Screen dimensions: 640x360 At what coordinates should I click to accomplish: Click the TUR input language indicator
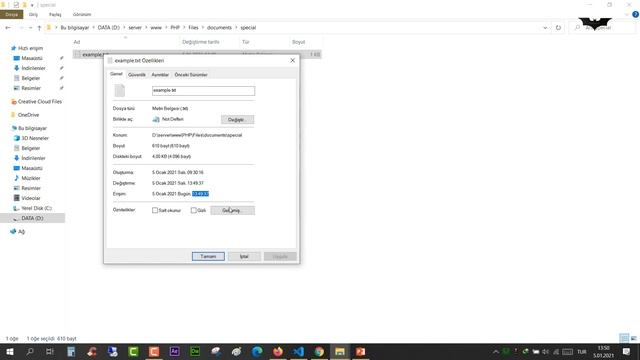pyautogui.click(x=582, y=351)
